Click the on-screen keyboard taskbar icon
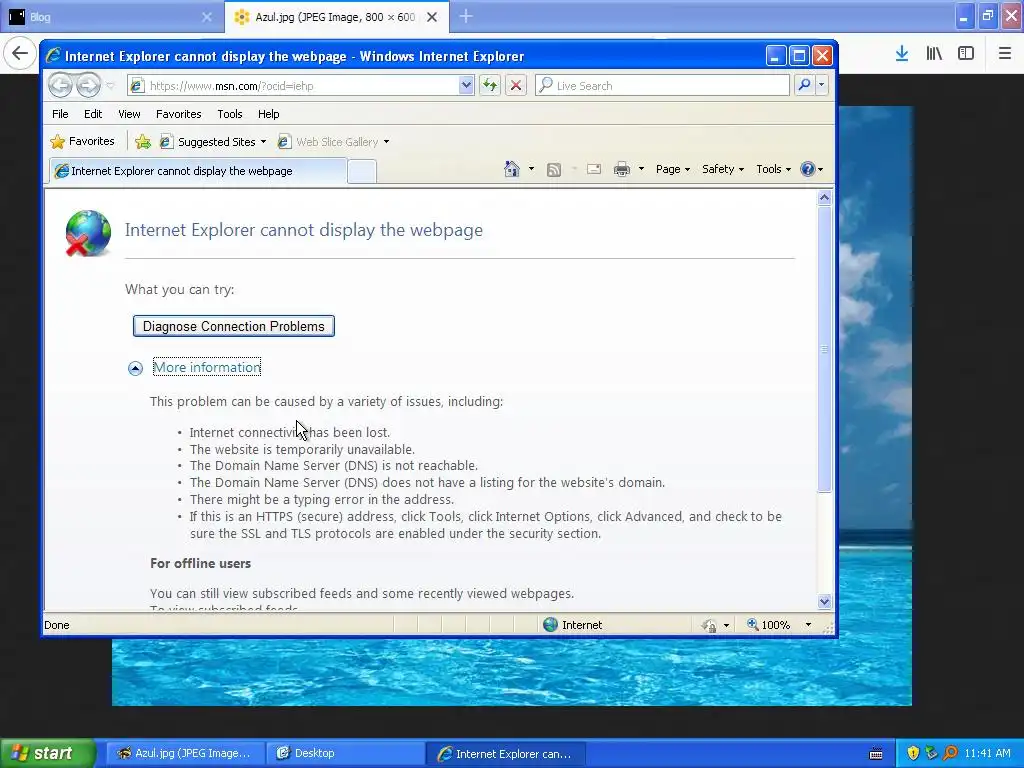The width and height of the screenshot is (1024, 768). 876,754
